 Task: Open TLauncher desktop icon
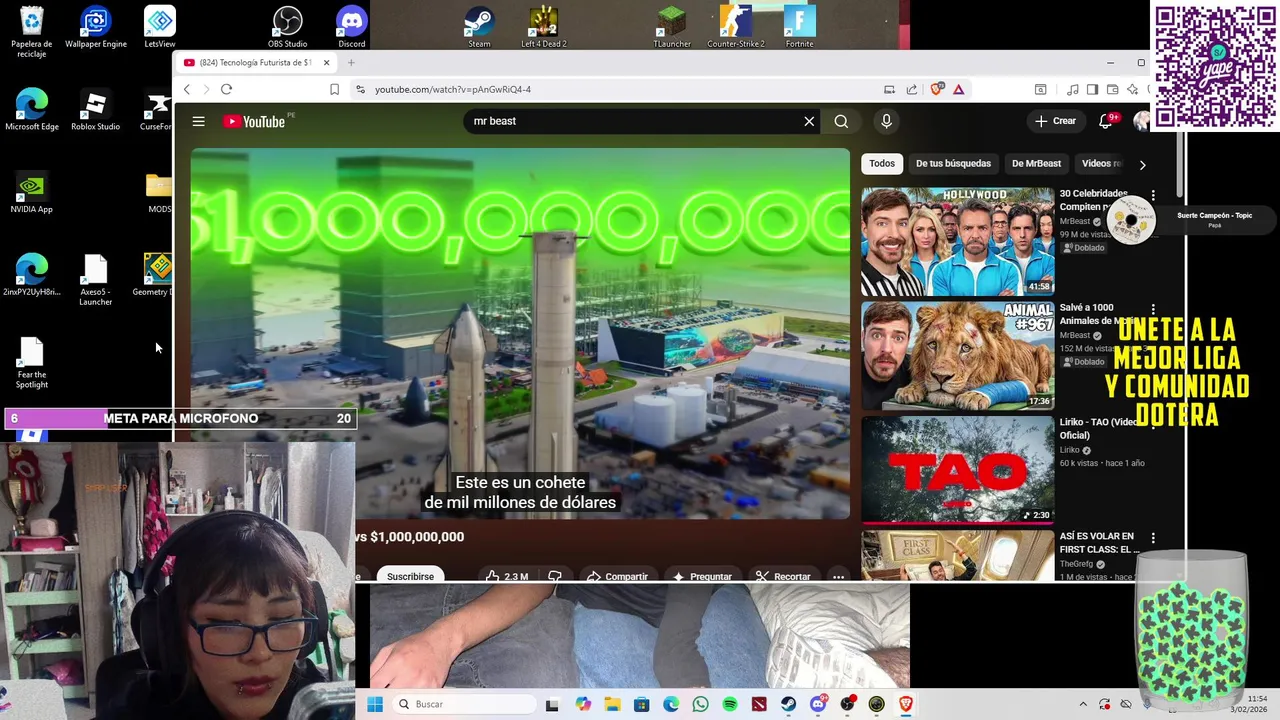672,27
